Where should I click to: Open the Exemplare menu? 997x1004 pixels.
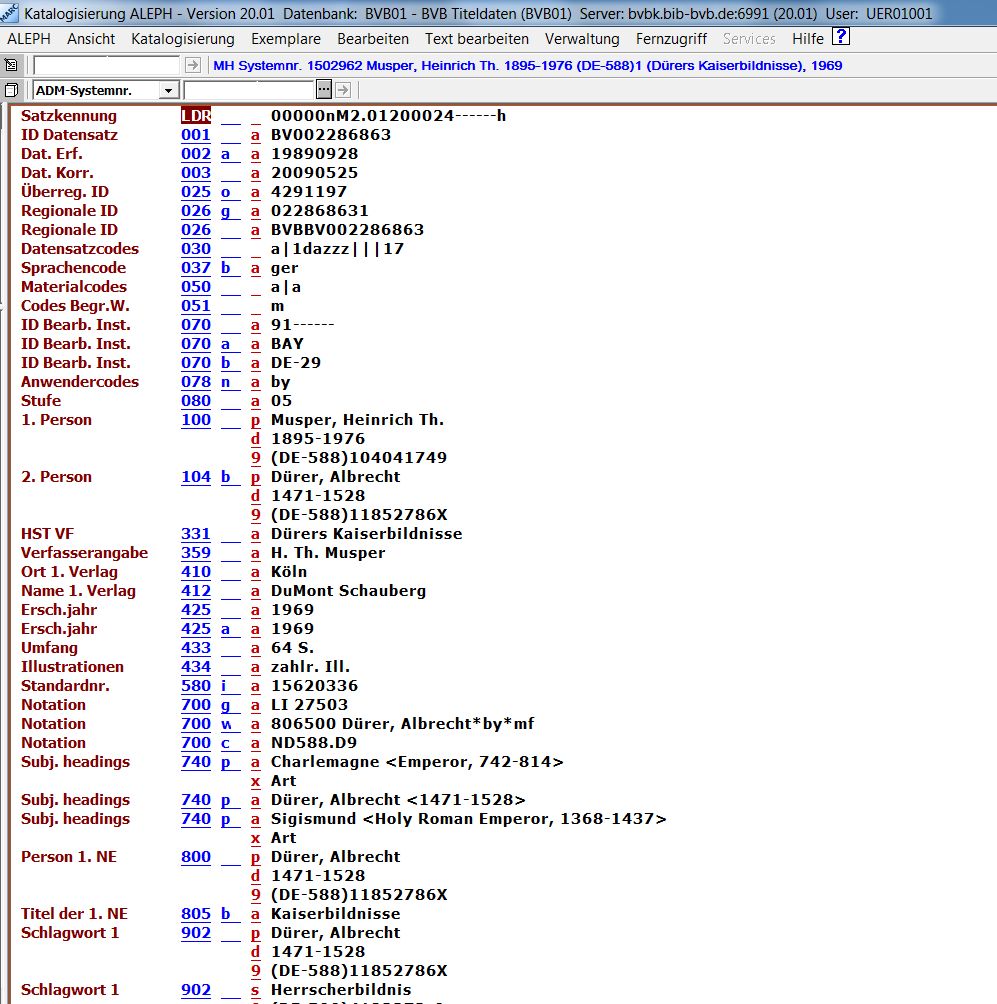tap(286, 39)
